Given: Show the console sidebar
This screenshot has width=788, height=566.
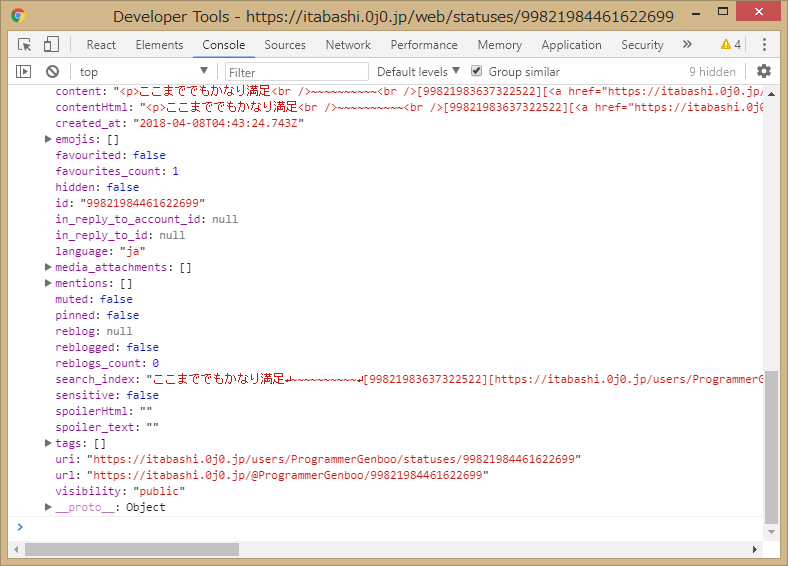Looking at the screenshot, I should point(24,72).
